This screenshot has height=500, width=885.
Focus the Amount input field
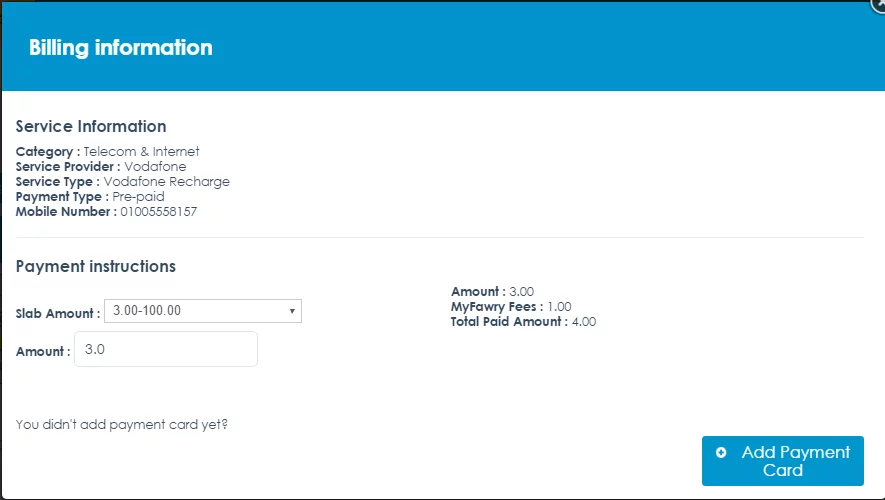click(x=166, y=350)
